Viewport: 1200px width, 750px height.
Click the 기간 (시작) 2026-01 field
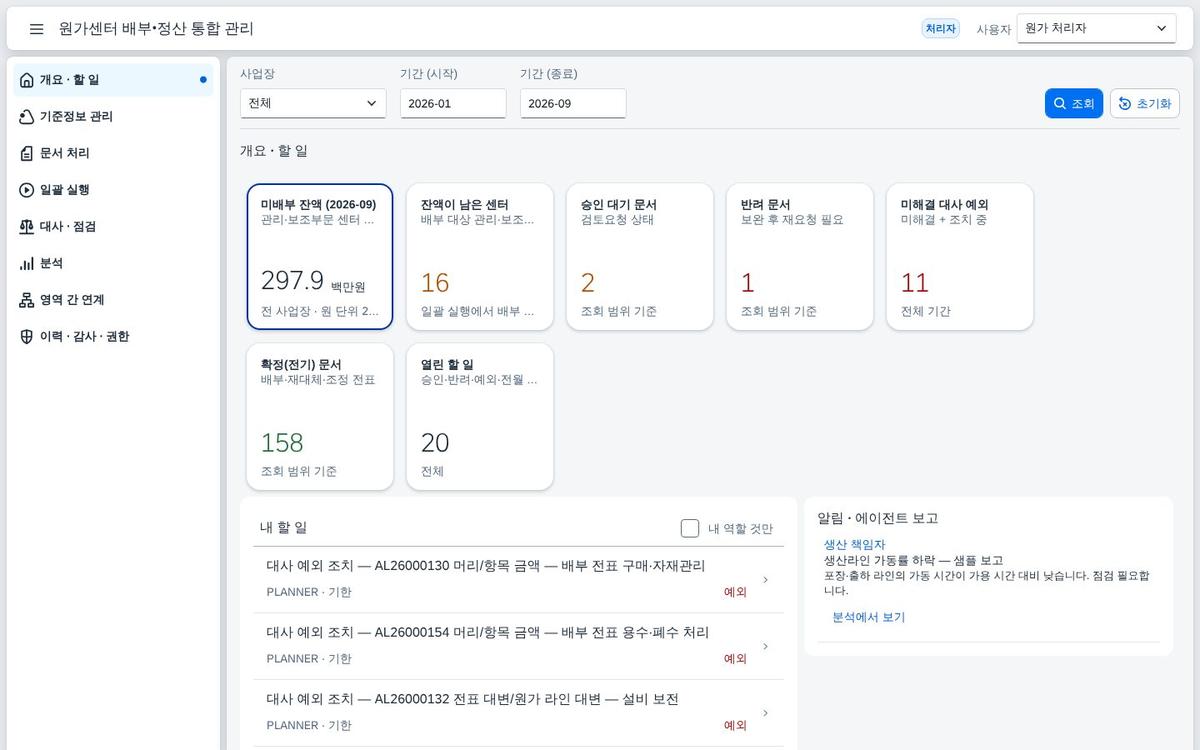click(453, 103)
